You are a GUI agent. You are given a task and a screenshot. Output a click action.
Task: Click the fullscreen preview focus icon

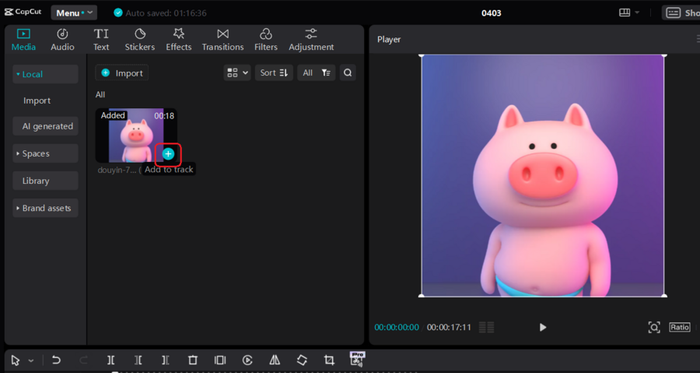(x=654, y=327)
